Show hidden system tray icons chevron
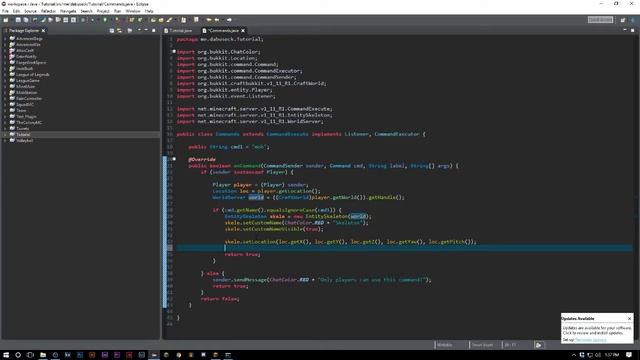Screen dimensions: 640x360 pyautogui.click(x=573, y=355)
